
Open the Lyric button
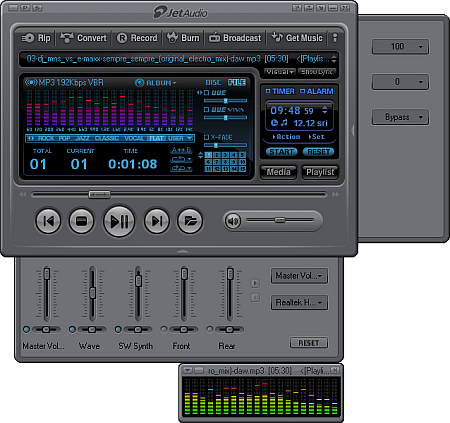click(x=317, y=72)
